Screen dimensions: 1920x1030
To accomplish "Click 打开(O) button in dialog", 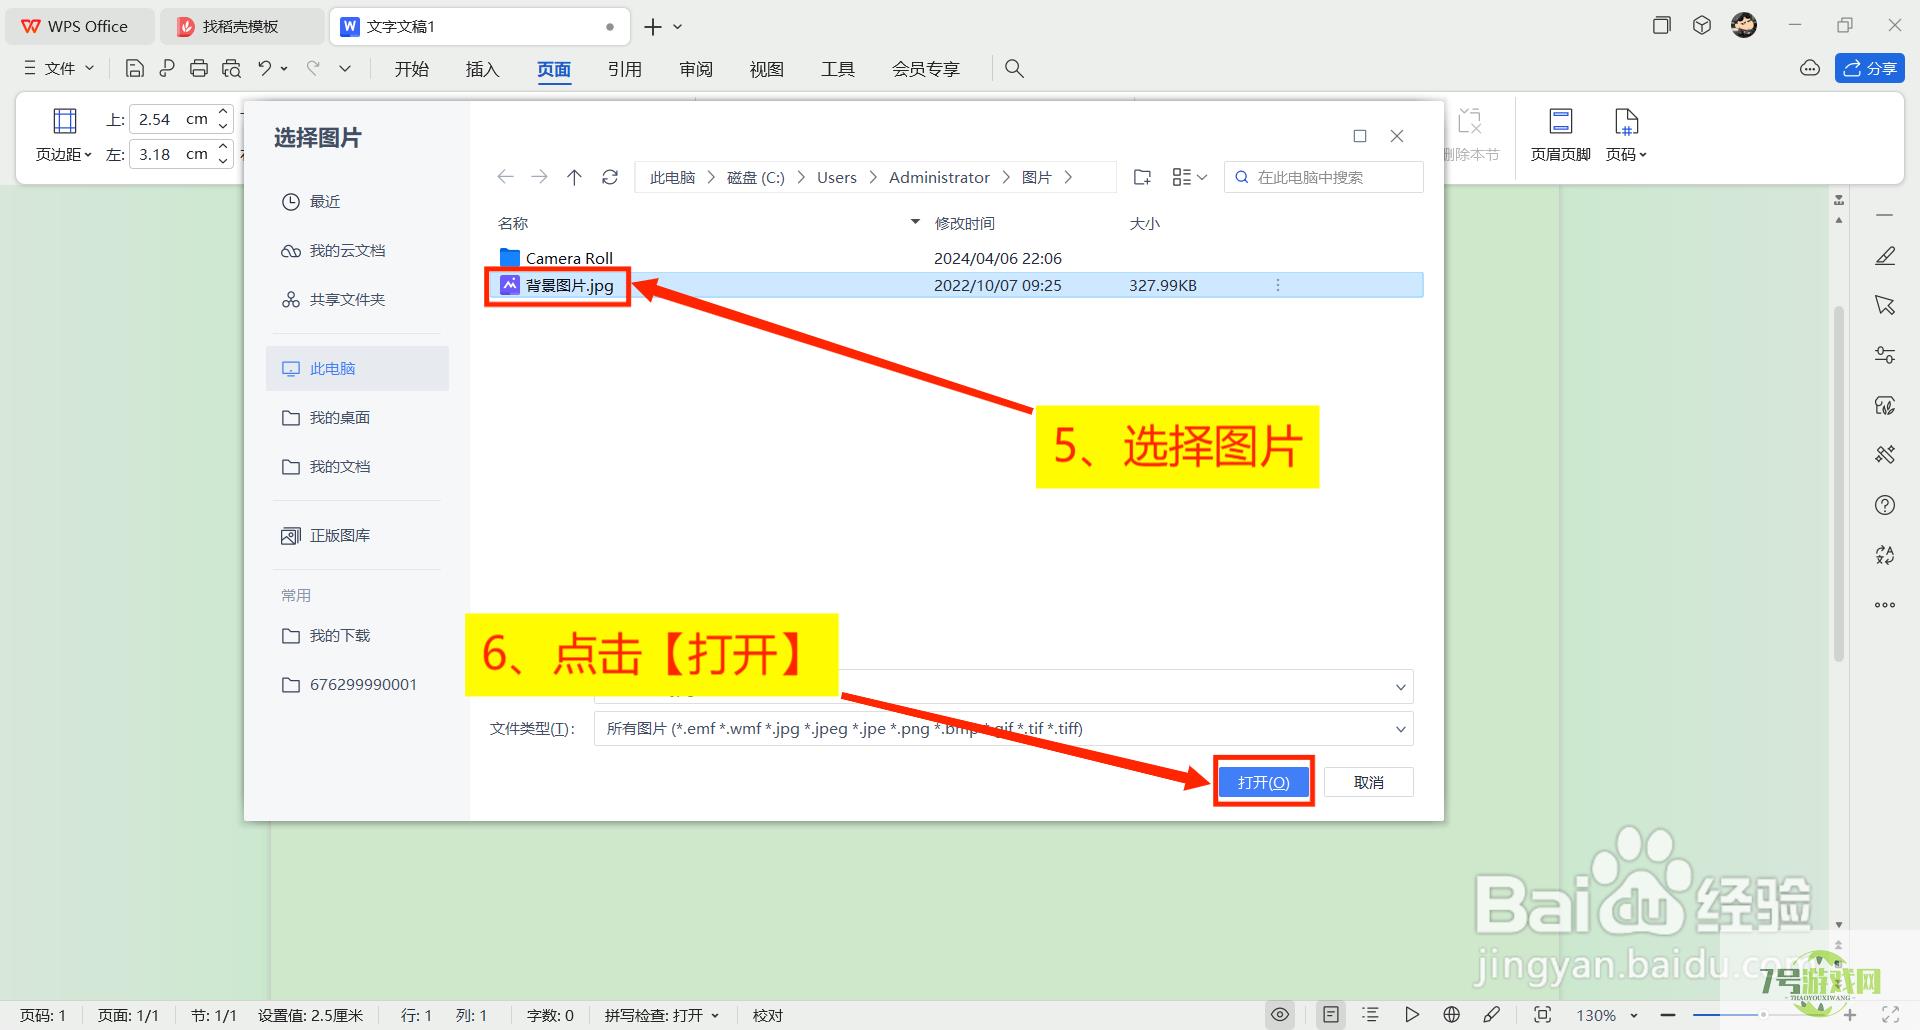I will pos(1263,782).
